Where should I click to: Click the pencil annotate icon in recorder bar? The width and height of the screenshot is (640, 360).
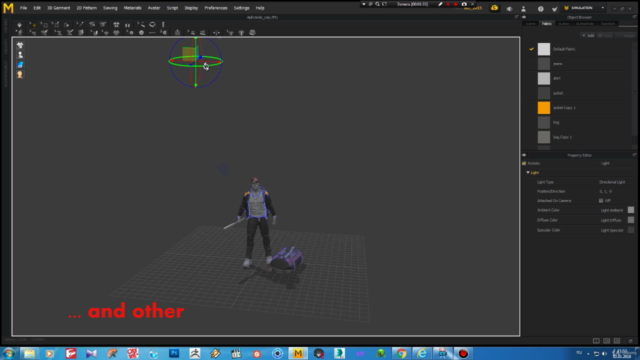440,4
